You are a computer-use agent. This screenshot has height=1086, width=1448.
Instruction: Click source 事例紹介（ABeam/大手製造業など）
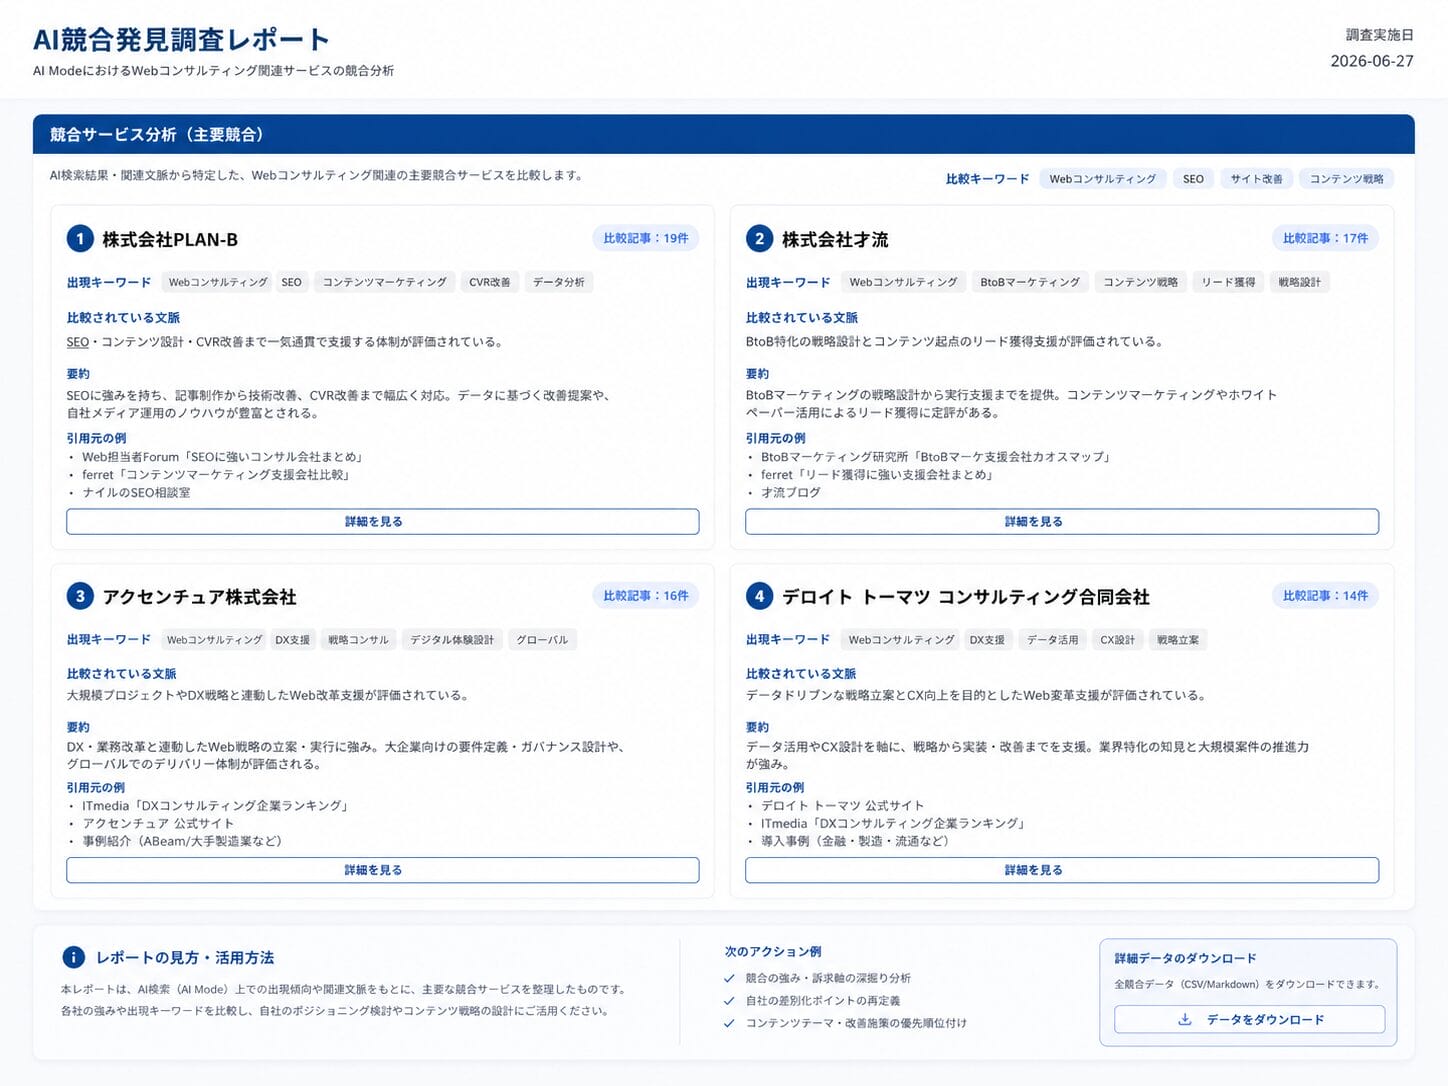click(x=182, y=842)
